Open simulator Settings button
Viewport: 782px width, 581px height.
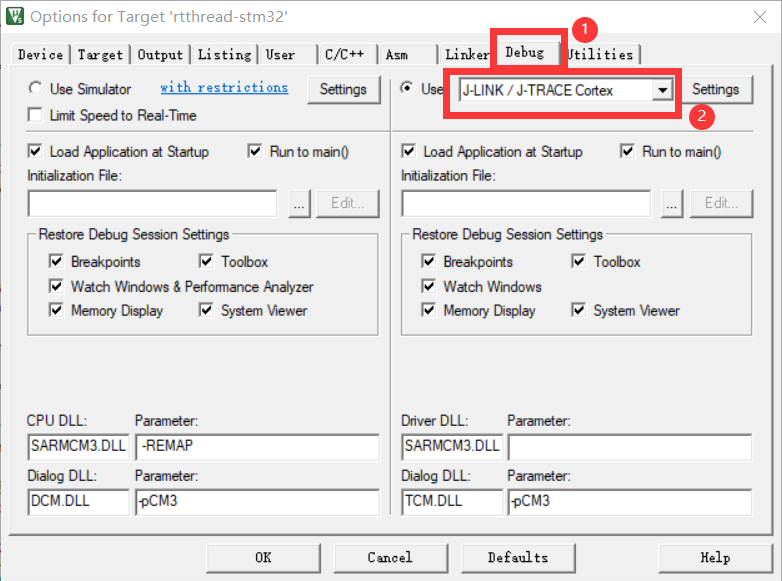click(x=343, y=89)
